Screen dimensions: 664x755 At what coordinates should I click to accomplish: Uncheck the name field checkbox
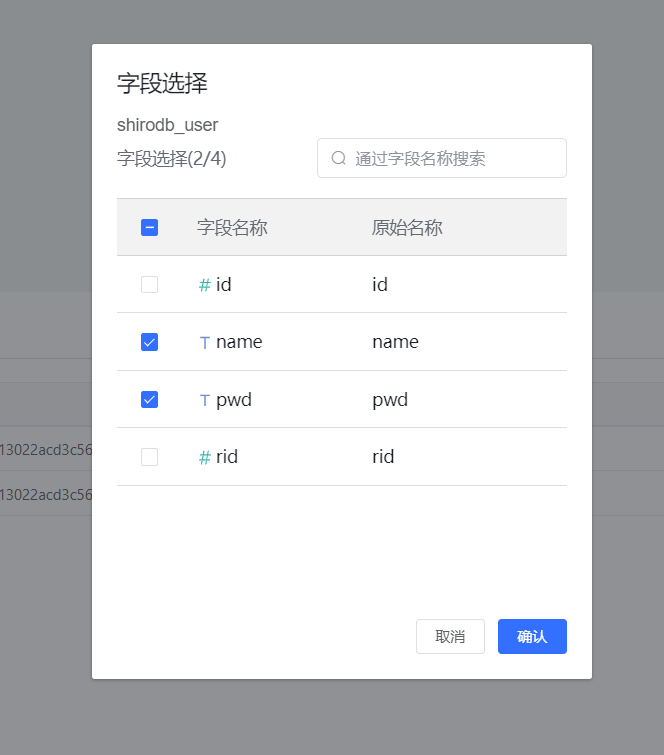pos(149,342)
